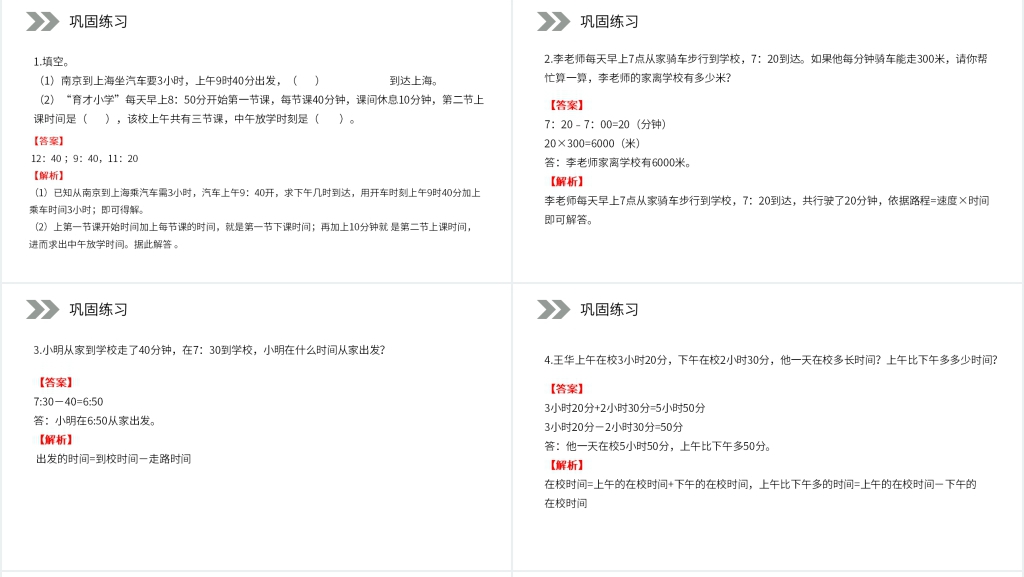Viewport: 1024px width, 577px height.
Task: Click the red 【解析】 label on the 李老师 slide
Action: click(x=564, y=181)
